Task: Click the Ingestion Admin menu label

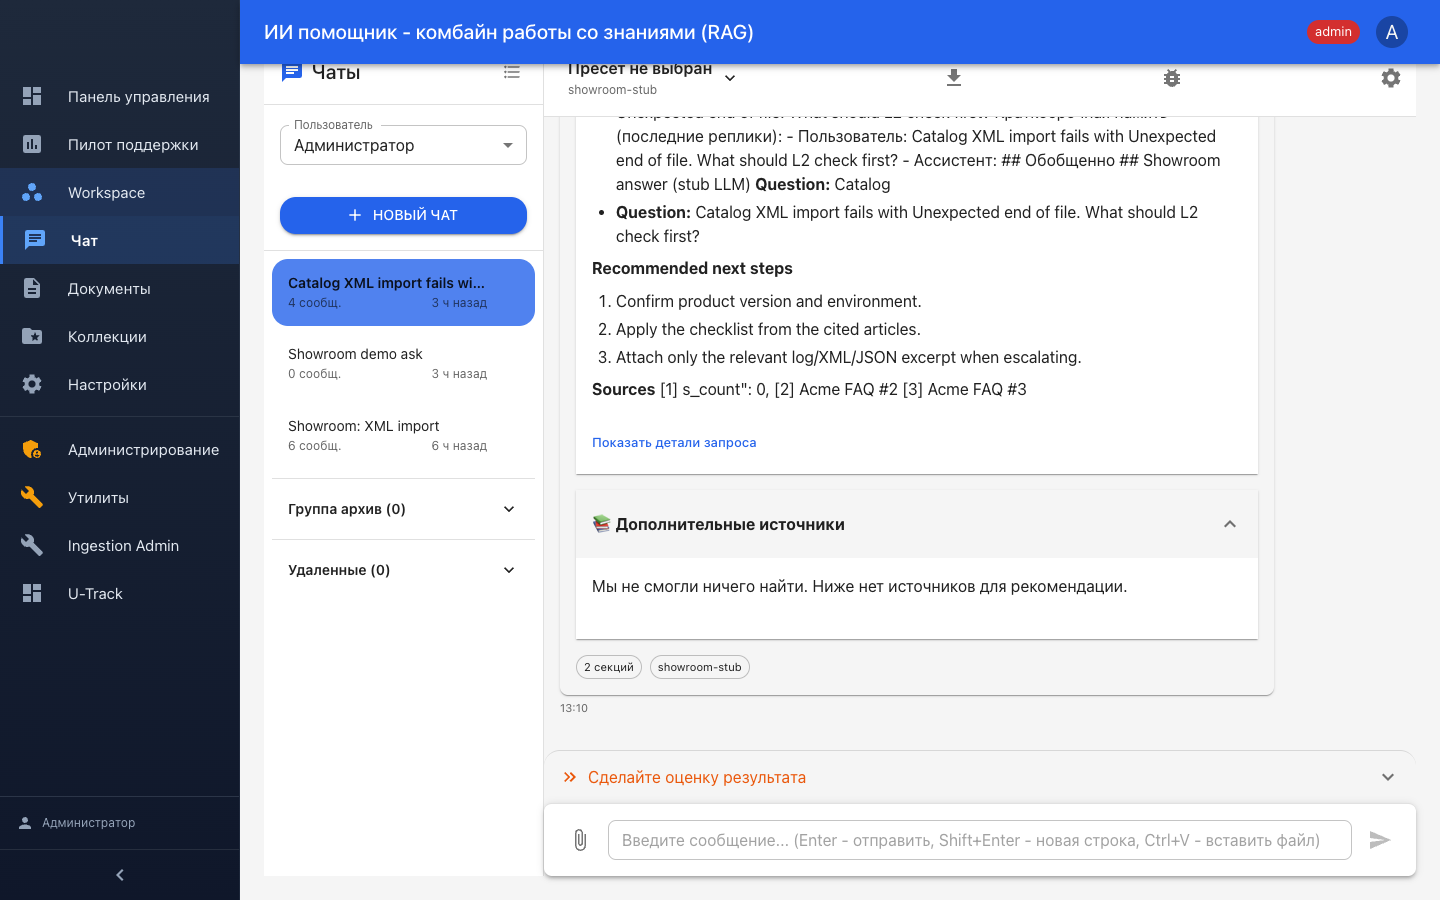Action: (123, 545)
